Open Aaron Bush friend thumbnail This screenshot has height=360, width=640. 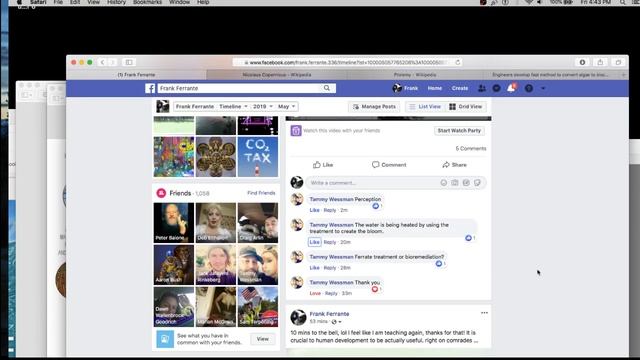(173, 265)
